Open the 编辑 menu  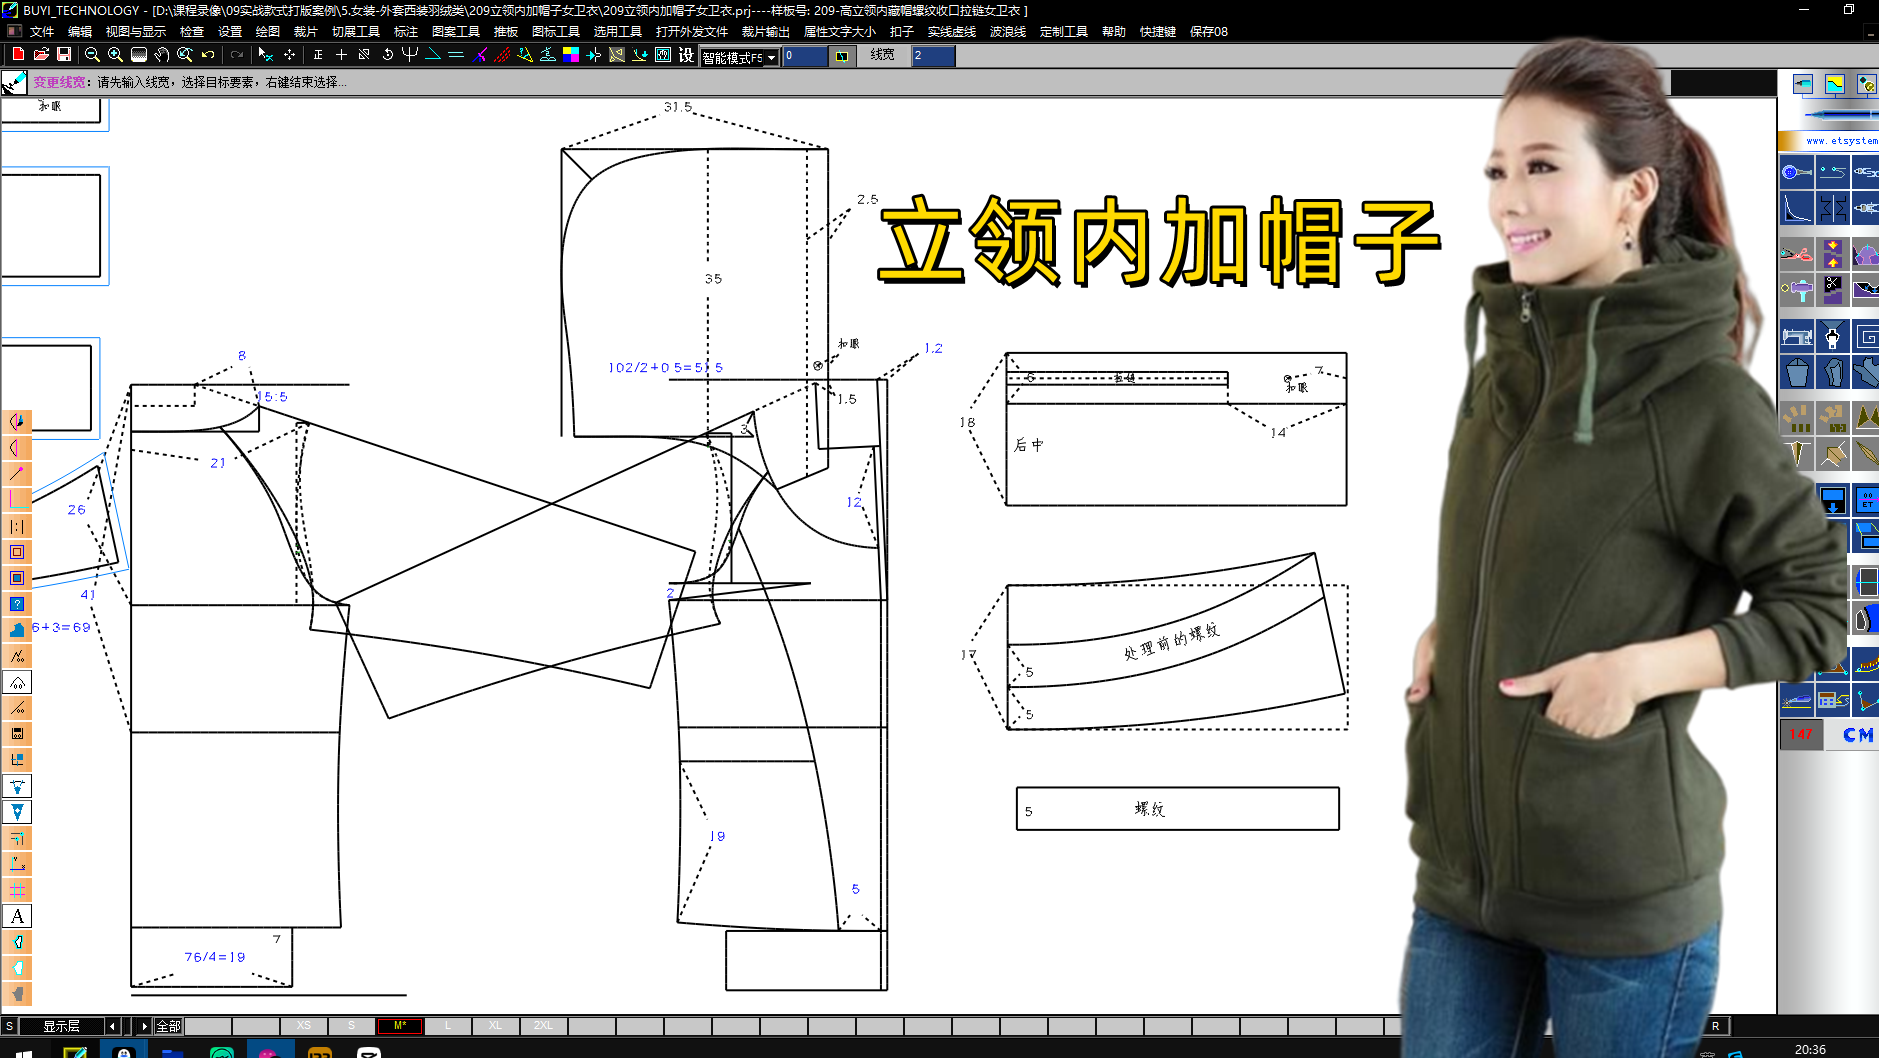[80, 32]
